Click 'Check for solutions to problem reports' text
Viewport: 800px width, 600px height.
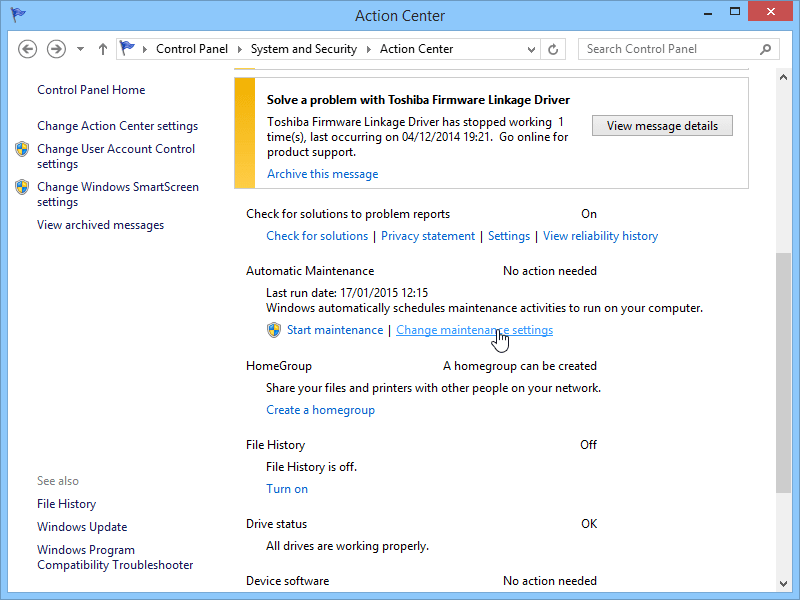348,214
